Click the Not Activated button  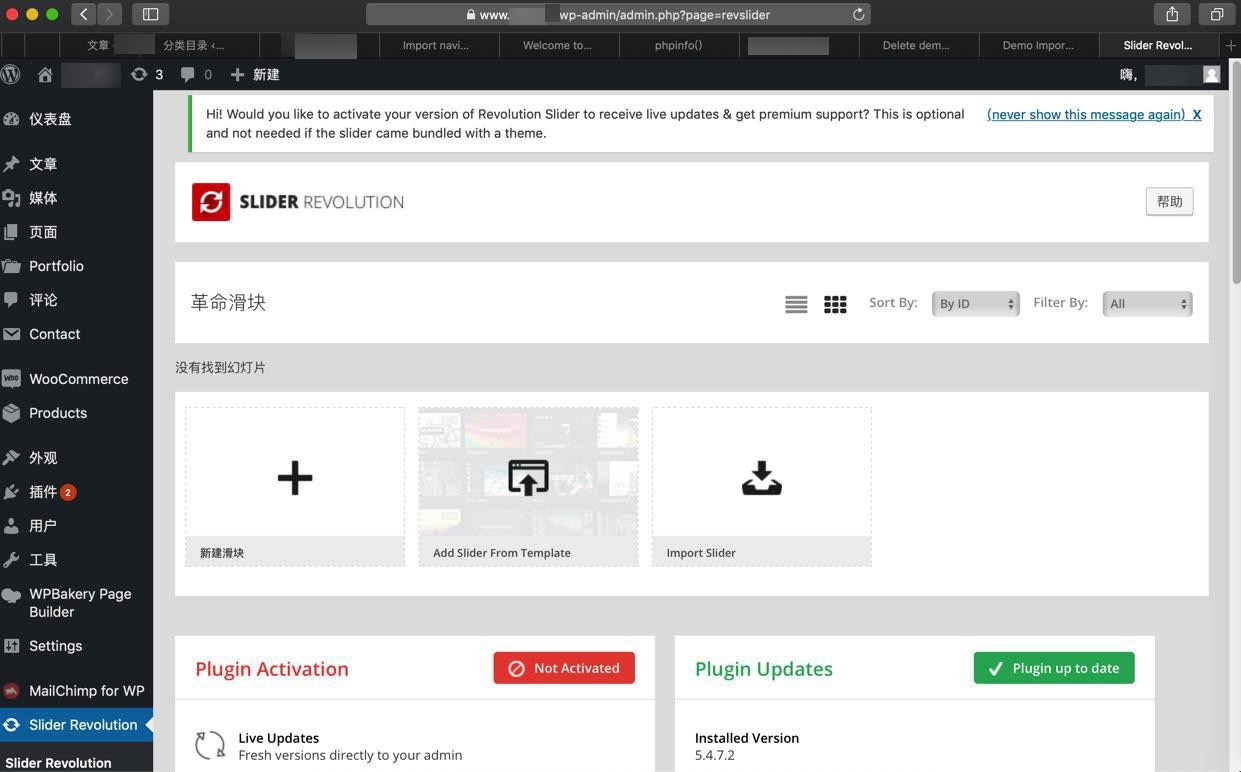[x=564, y=668]
